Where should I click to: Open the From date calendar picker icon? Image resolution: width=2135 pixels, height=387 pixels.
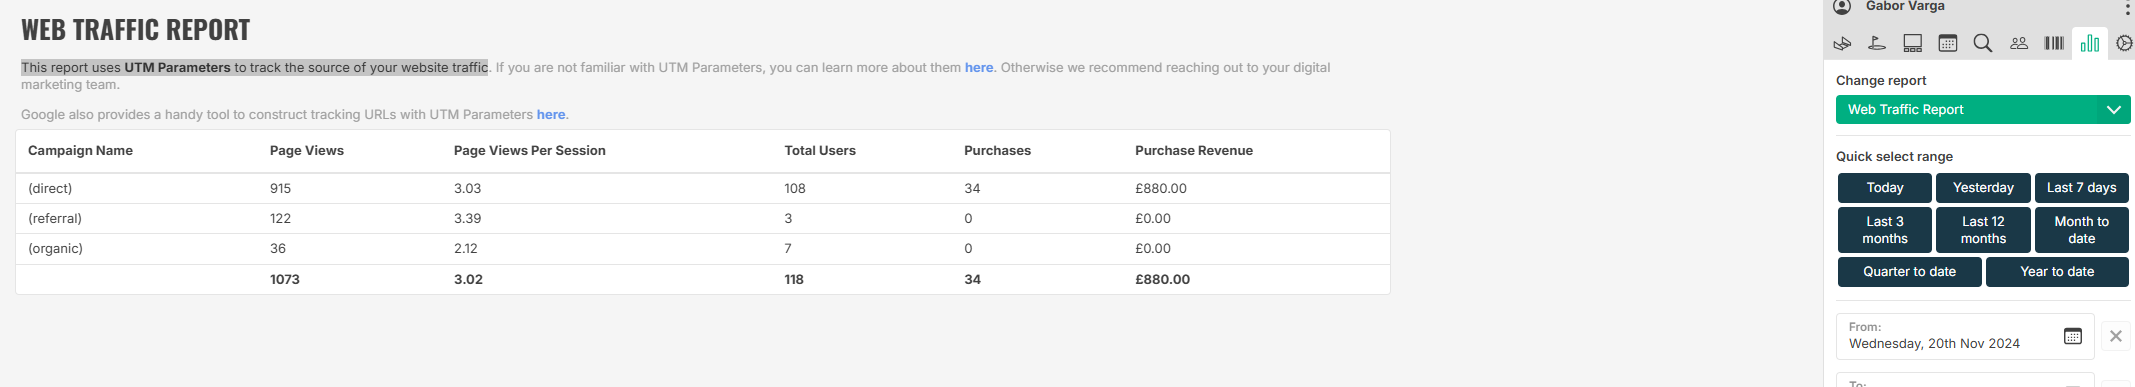2073,336
